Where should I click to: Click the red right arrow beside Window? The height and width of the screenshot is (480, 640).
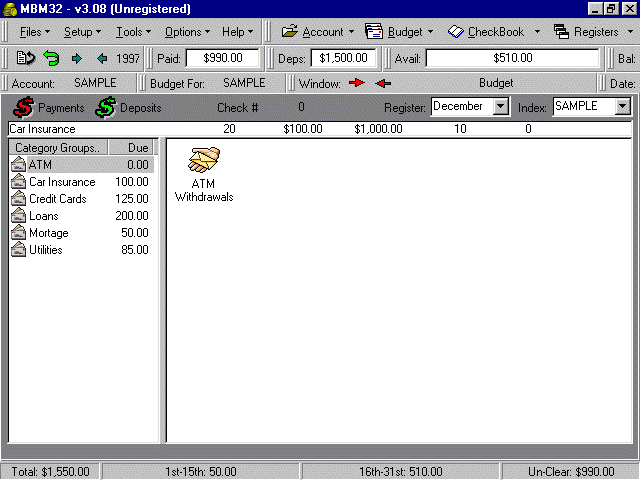coord(357,83)
